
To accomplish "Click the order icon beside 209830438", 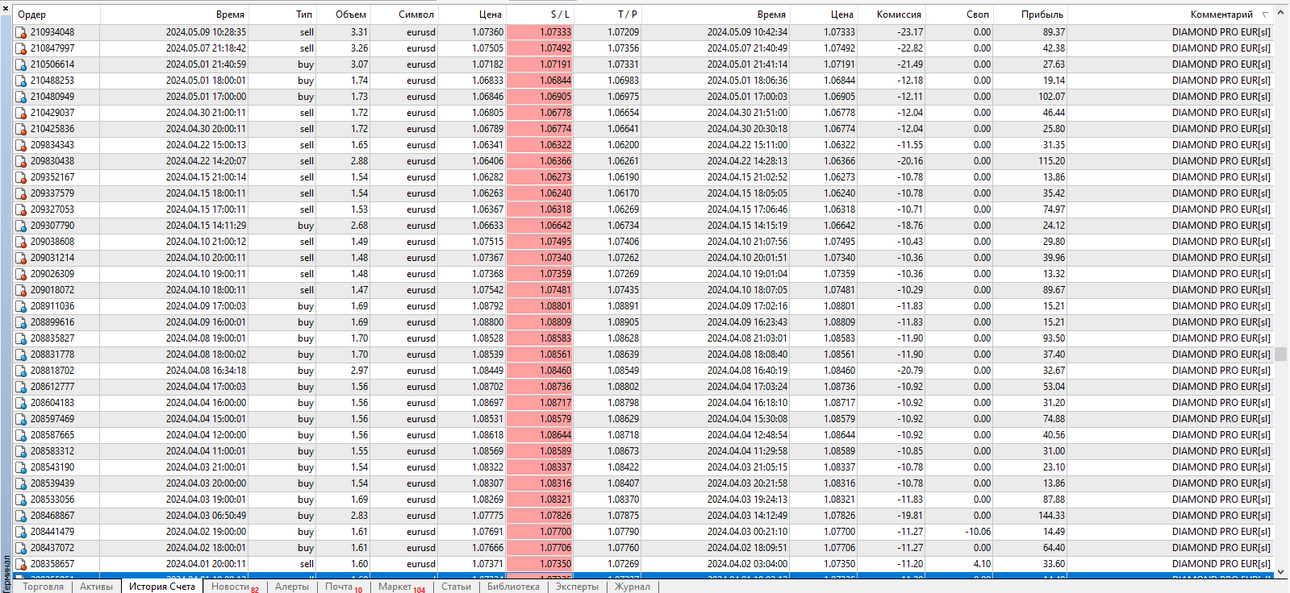I will click(x=21, y=161).
